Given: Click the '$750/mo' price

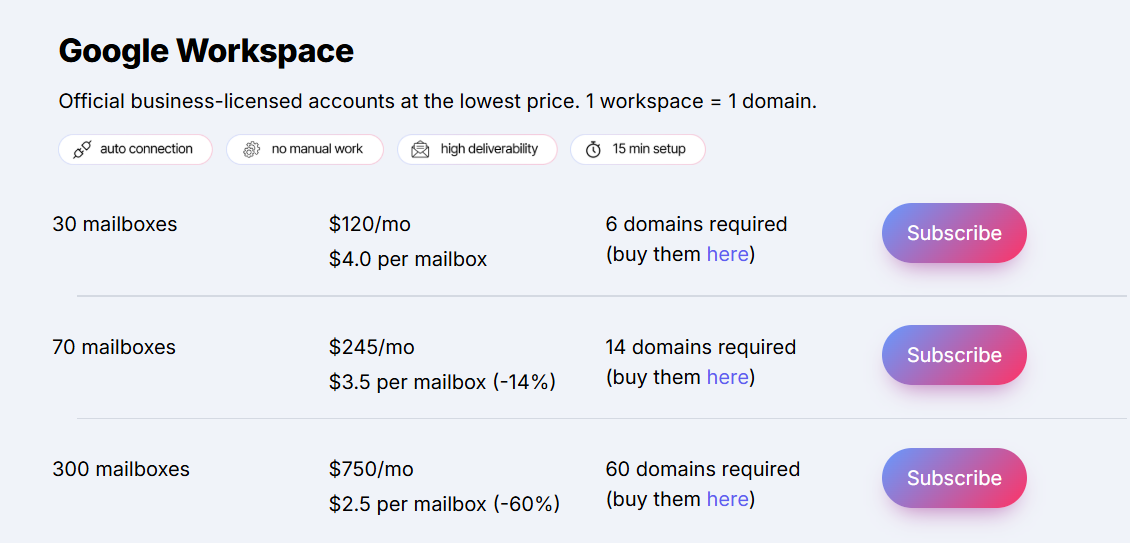Looking at the screenshot, I should click(371, 469).
